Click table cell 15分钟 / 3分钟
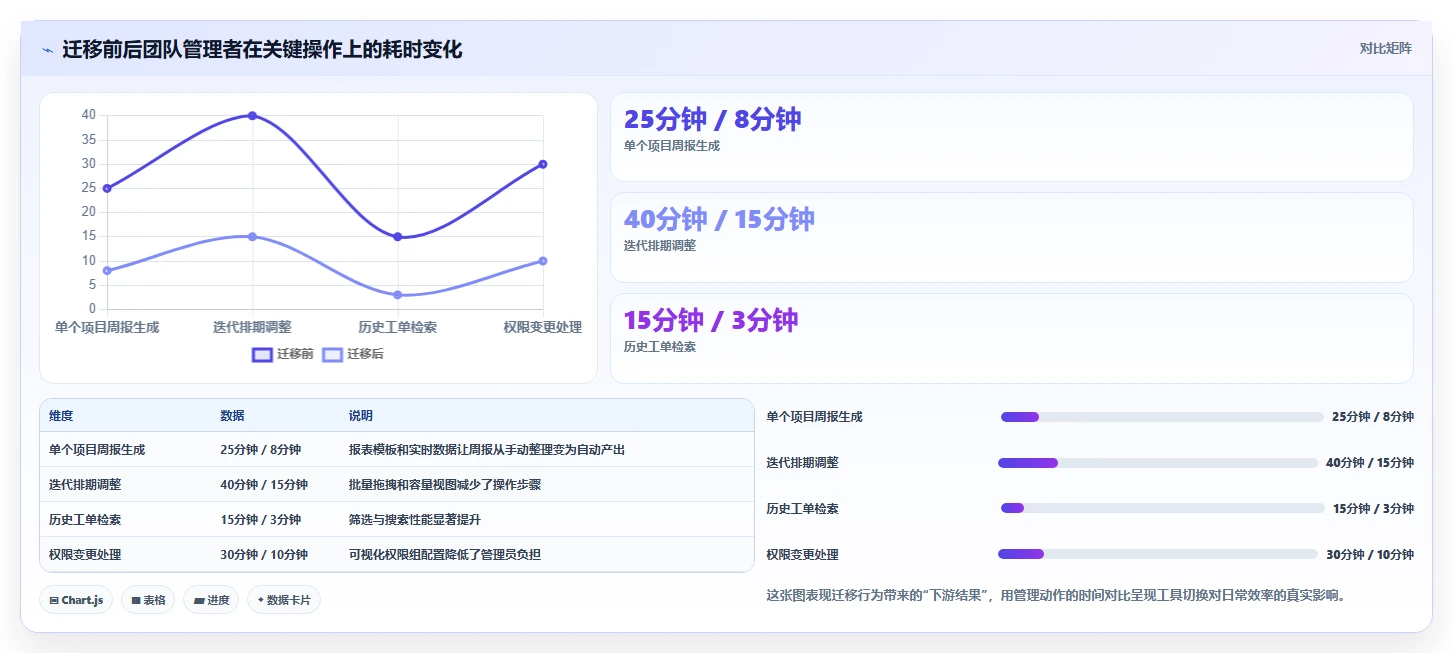Image resolution: width=1453 pixels, height=653 pixels. point(260,520)
